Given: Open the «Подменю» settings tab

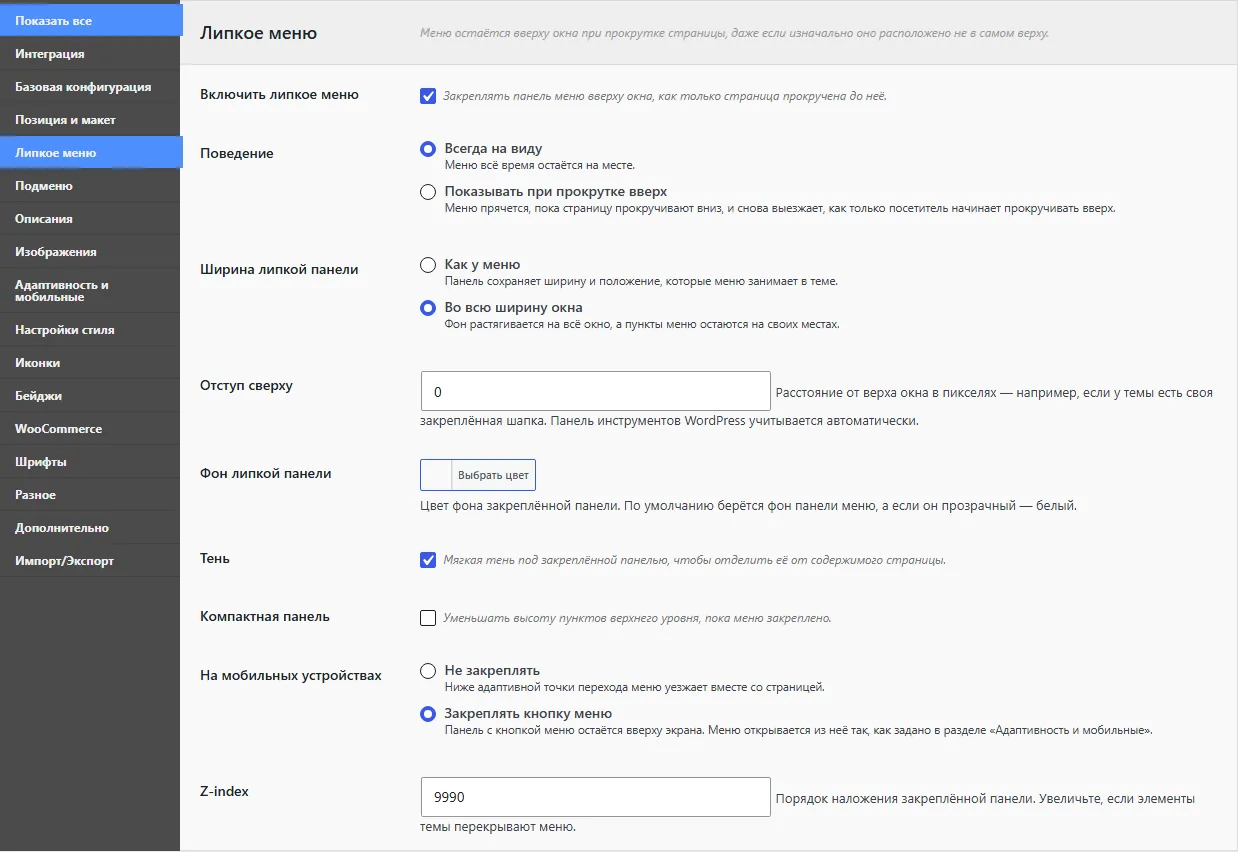Looking at the screenshot, I should [x=90, y=186].
